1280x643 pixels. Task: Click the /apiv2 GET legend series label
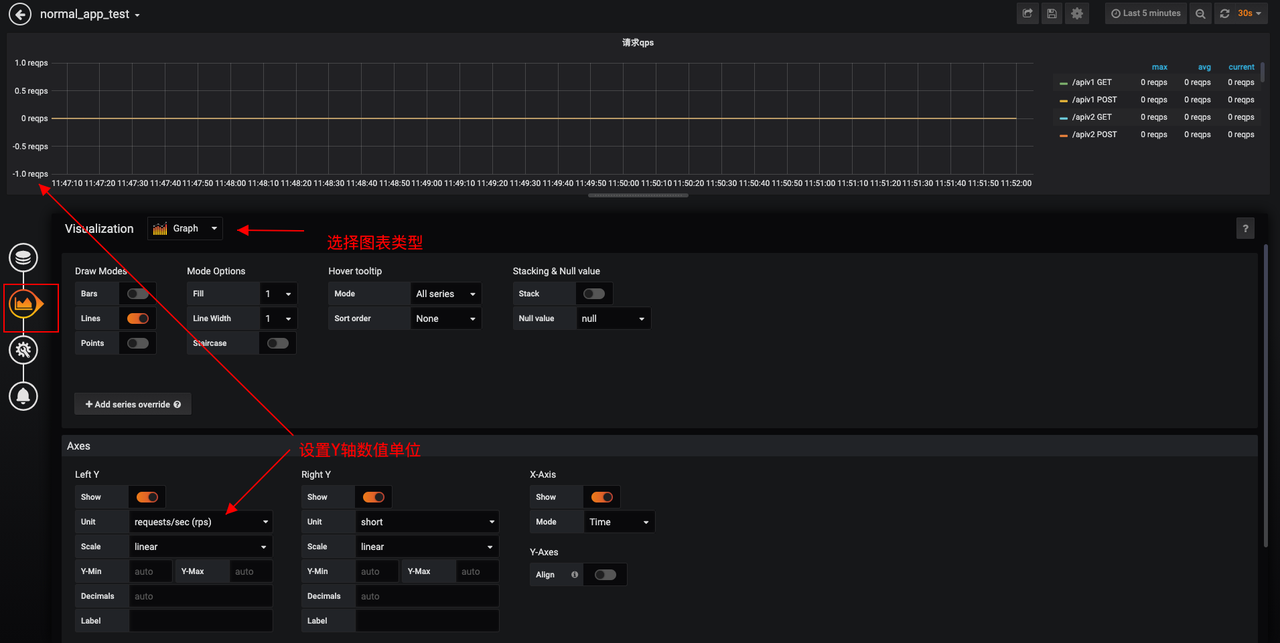click(1091, 117)
